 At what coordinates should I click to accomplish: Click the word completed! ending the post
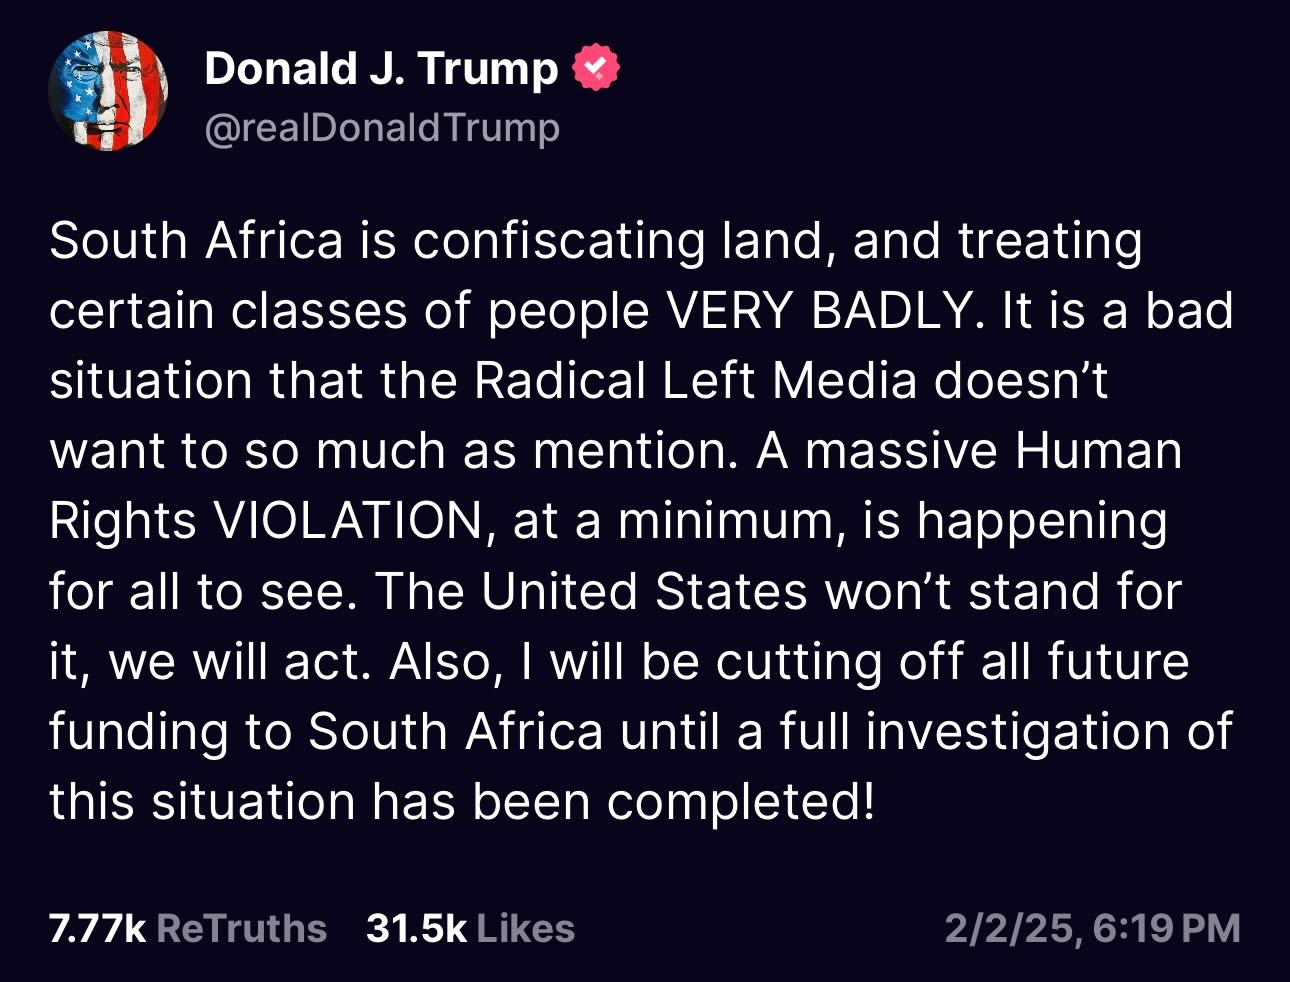740,801
